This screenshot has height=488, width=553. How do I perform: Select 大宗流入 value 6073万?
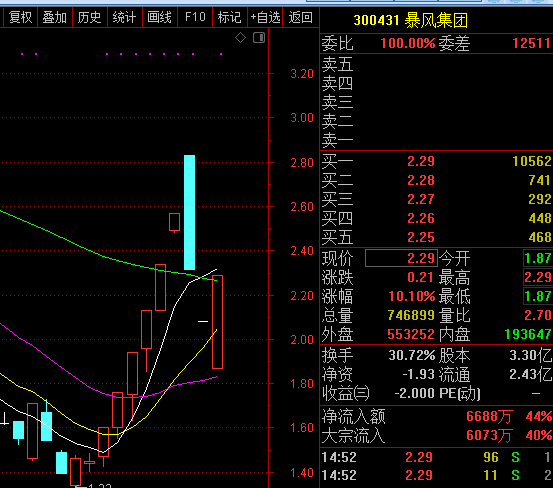coord(489,435)
